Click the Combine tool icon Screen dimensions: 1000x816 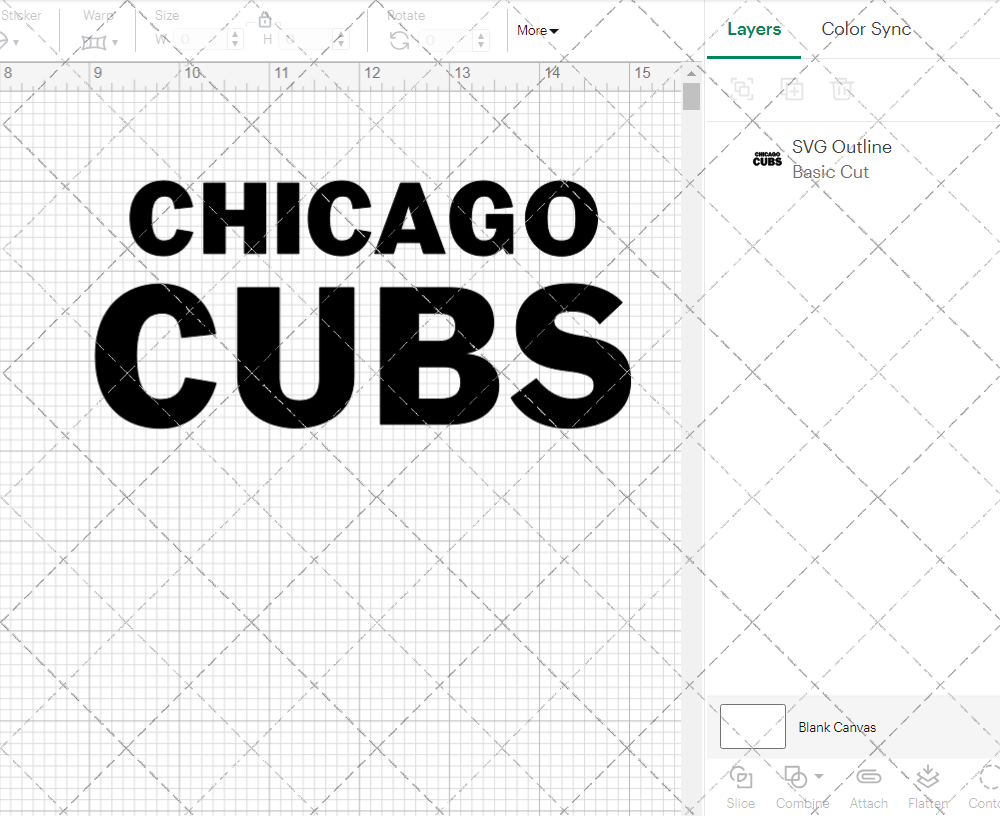pos(795,776)
